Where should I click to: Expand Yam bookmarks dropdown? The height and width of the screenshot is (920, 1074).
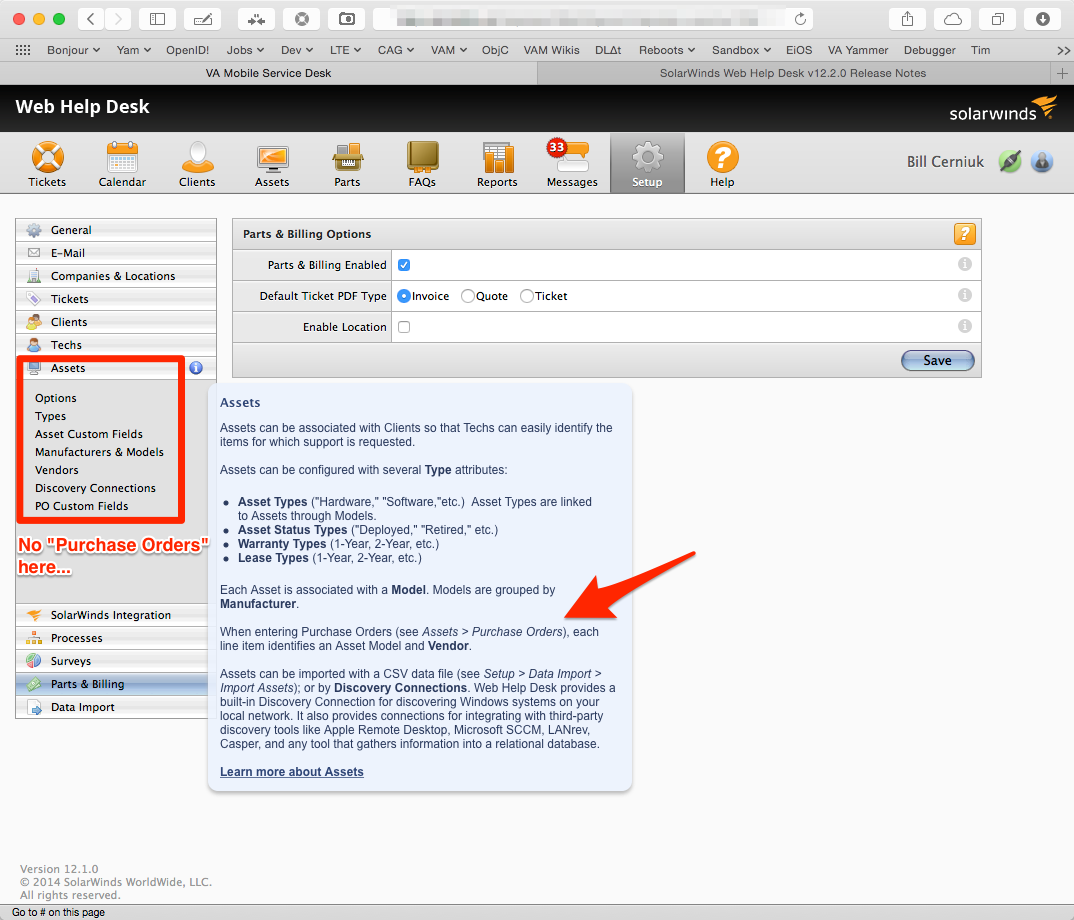click(x=134, y=50)
